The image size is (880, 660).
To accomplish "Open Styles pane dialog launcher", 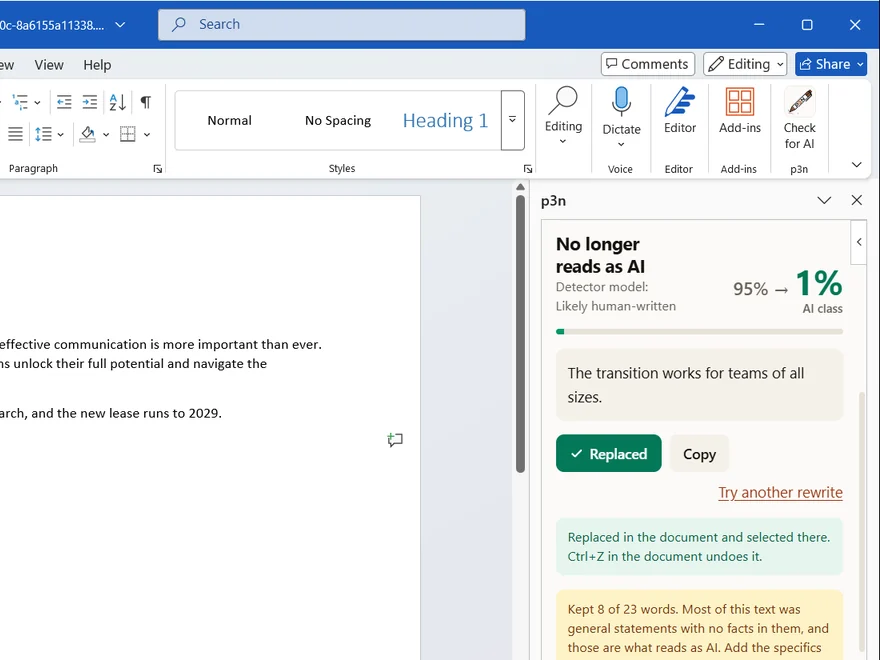I will coord(528,169).
